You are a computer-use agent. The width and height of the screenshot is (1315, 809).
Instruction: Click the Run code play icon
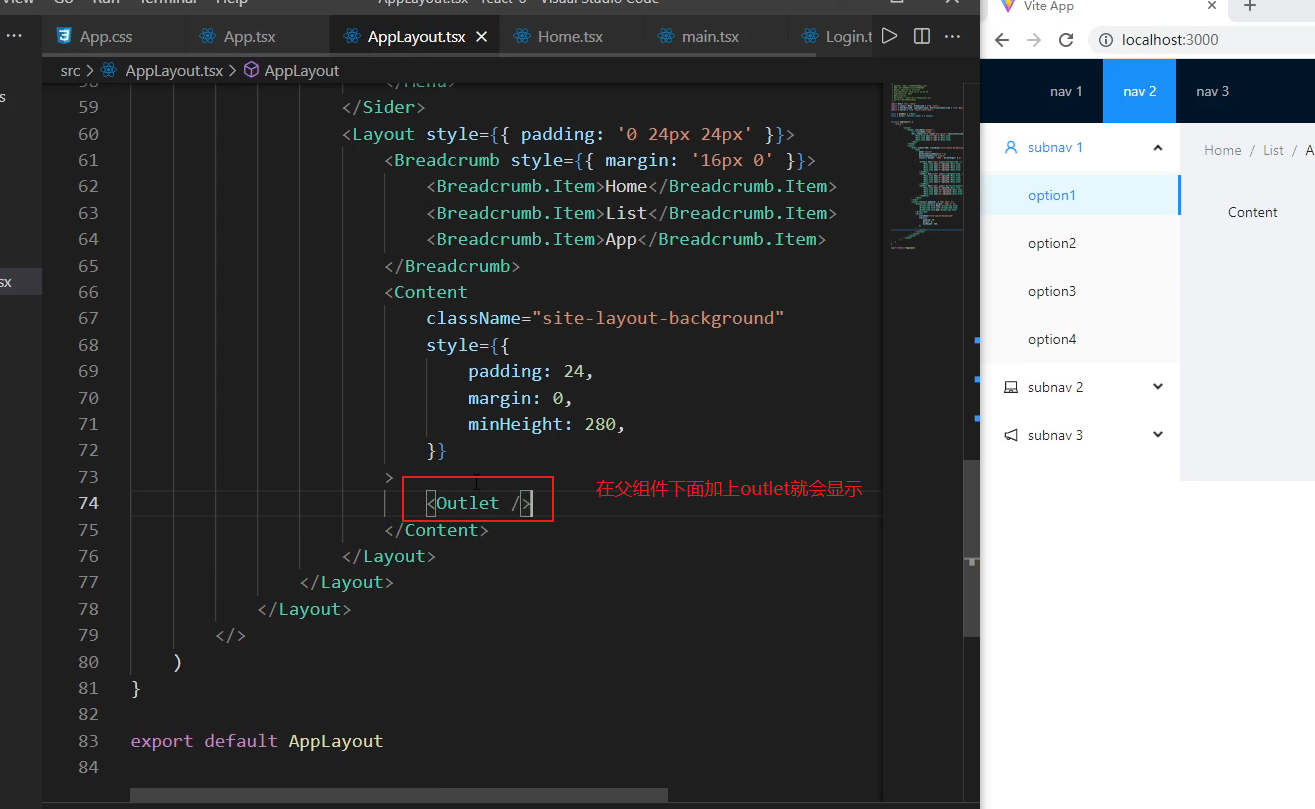(889, 36)
